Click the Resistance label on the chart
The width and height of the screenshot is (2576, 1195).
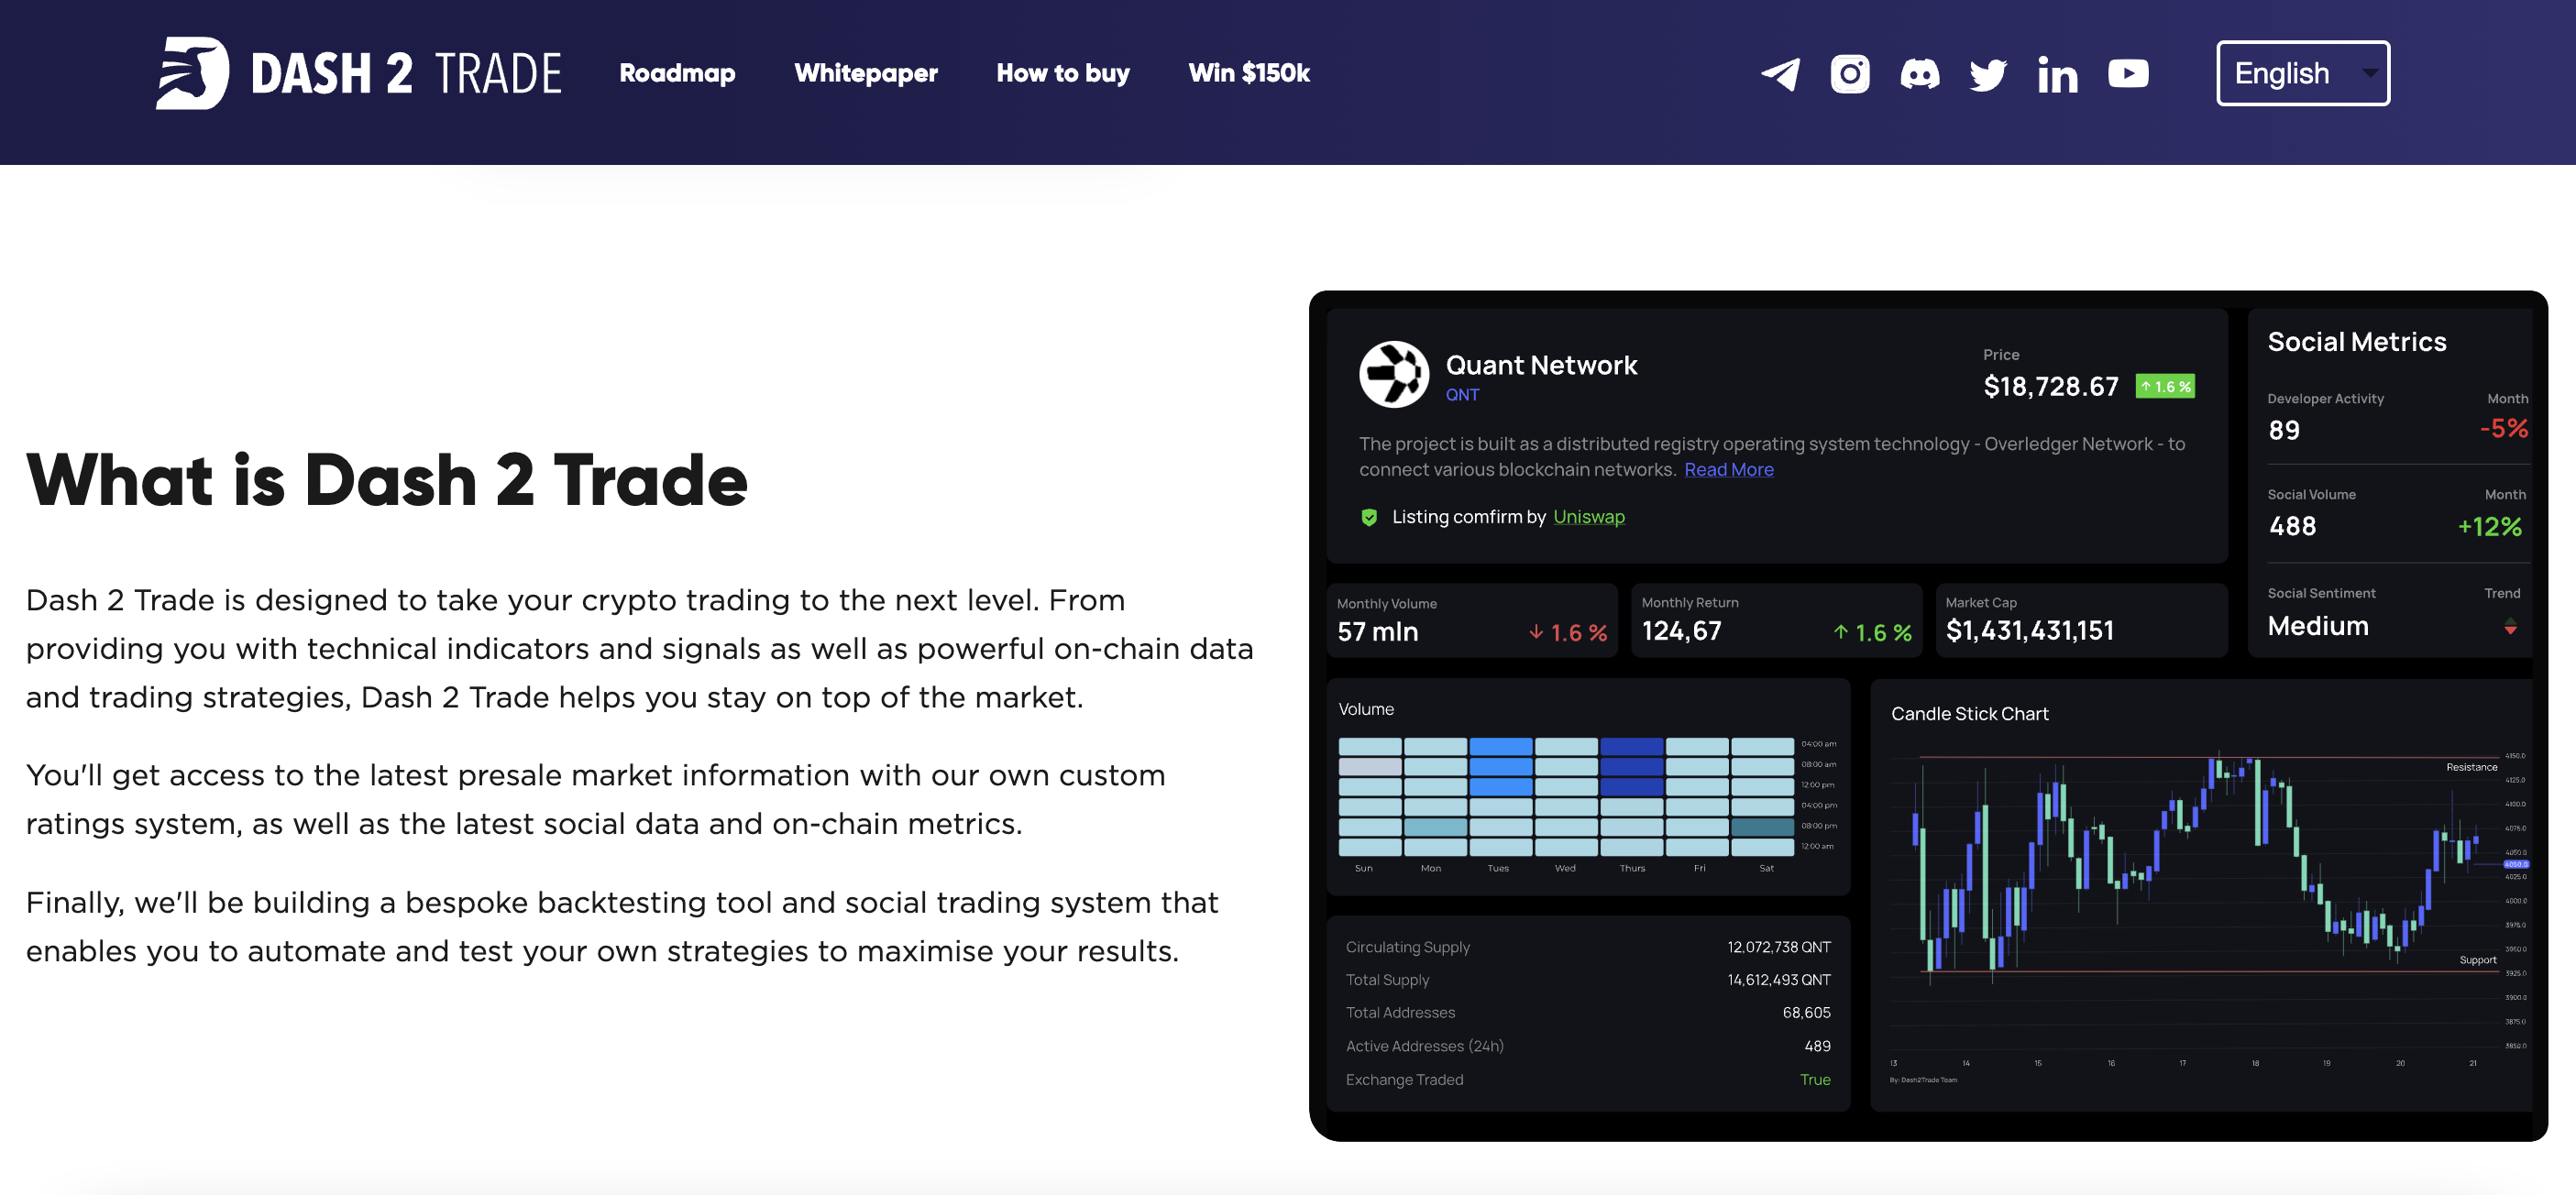(2471, 767)
